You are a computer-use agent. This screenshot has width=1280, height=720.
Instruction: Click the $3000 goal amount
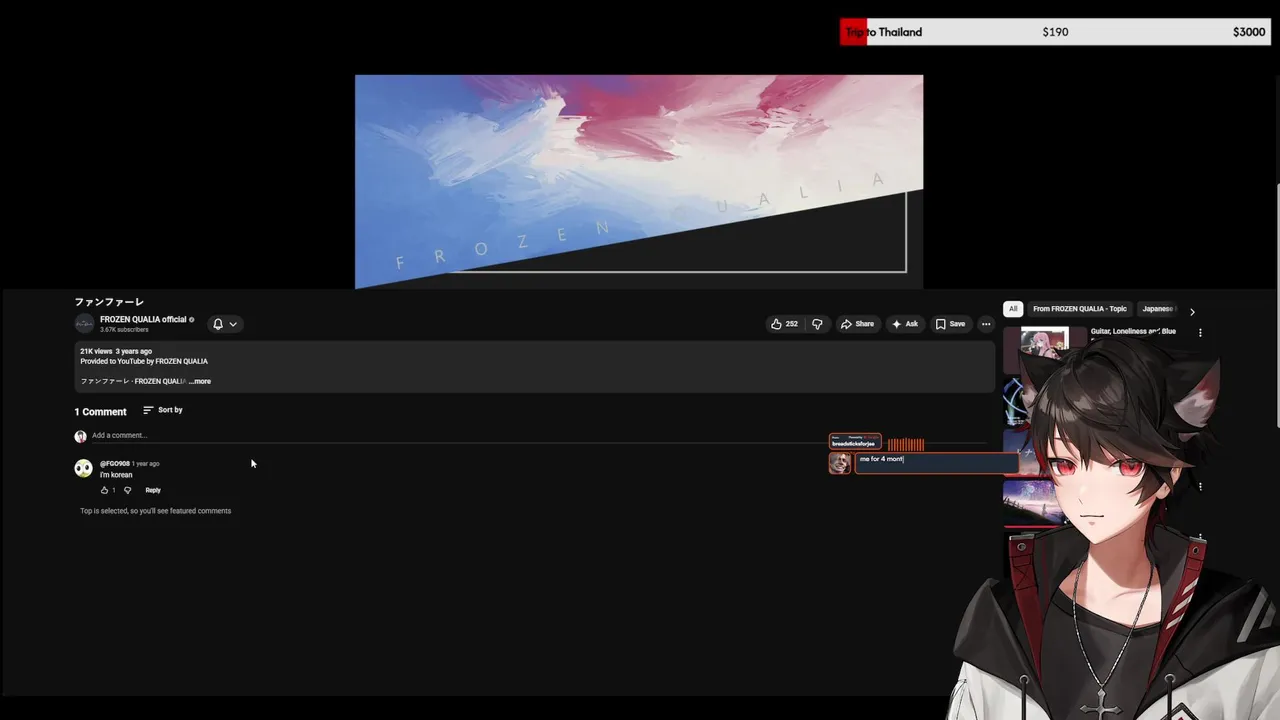click(1249, 32)
